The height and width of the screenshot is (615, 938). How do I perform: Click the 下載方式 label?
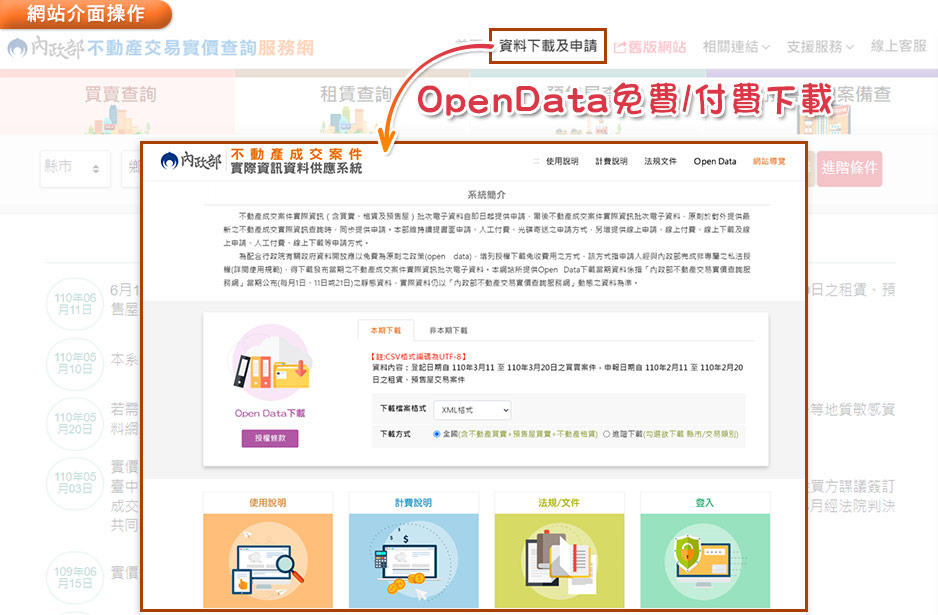[395, 434]
